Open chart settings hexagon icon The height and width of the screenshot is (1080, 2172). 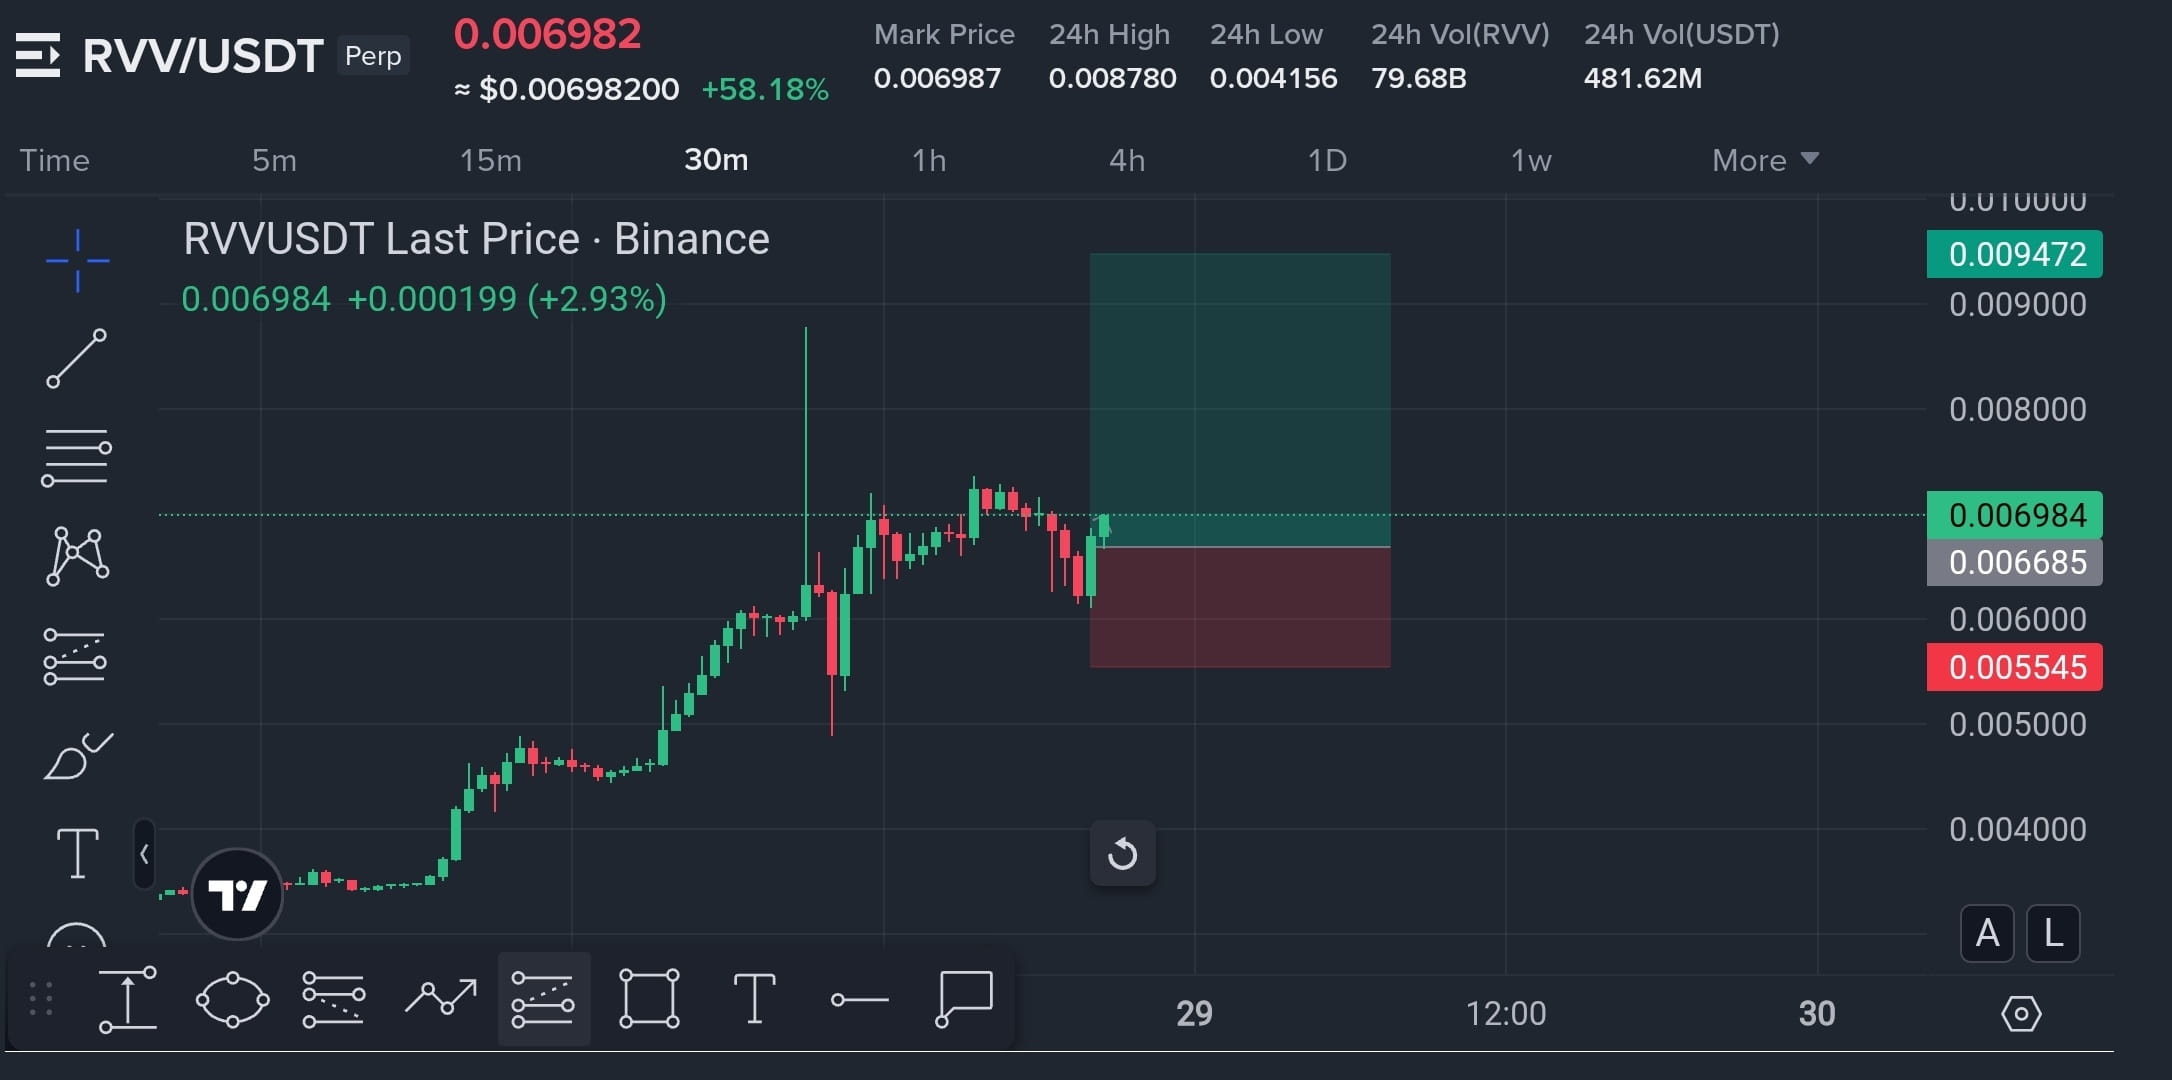coord(2021,1014)
